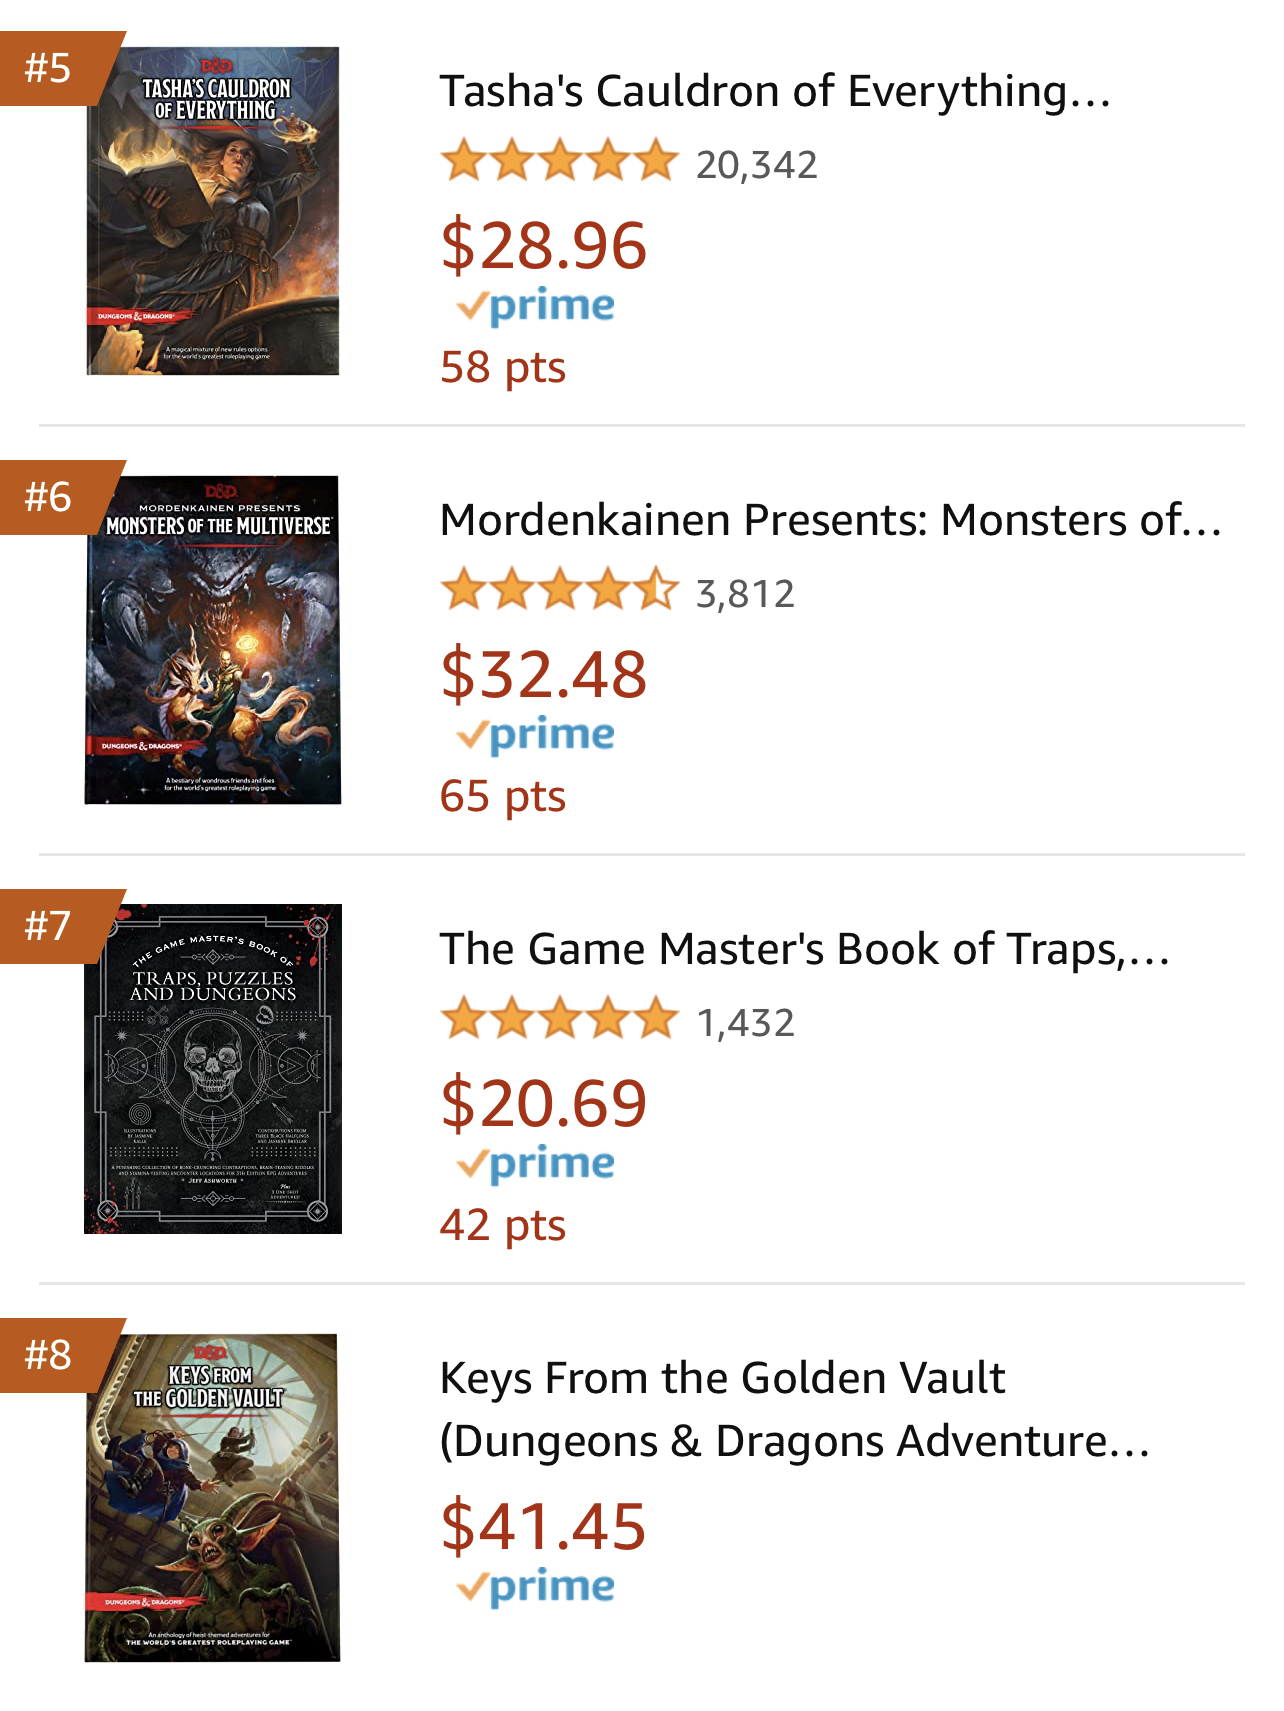Open Tasha's Cauldron of Everything cover thumbnail

coord(213,211)
